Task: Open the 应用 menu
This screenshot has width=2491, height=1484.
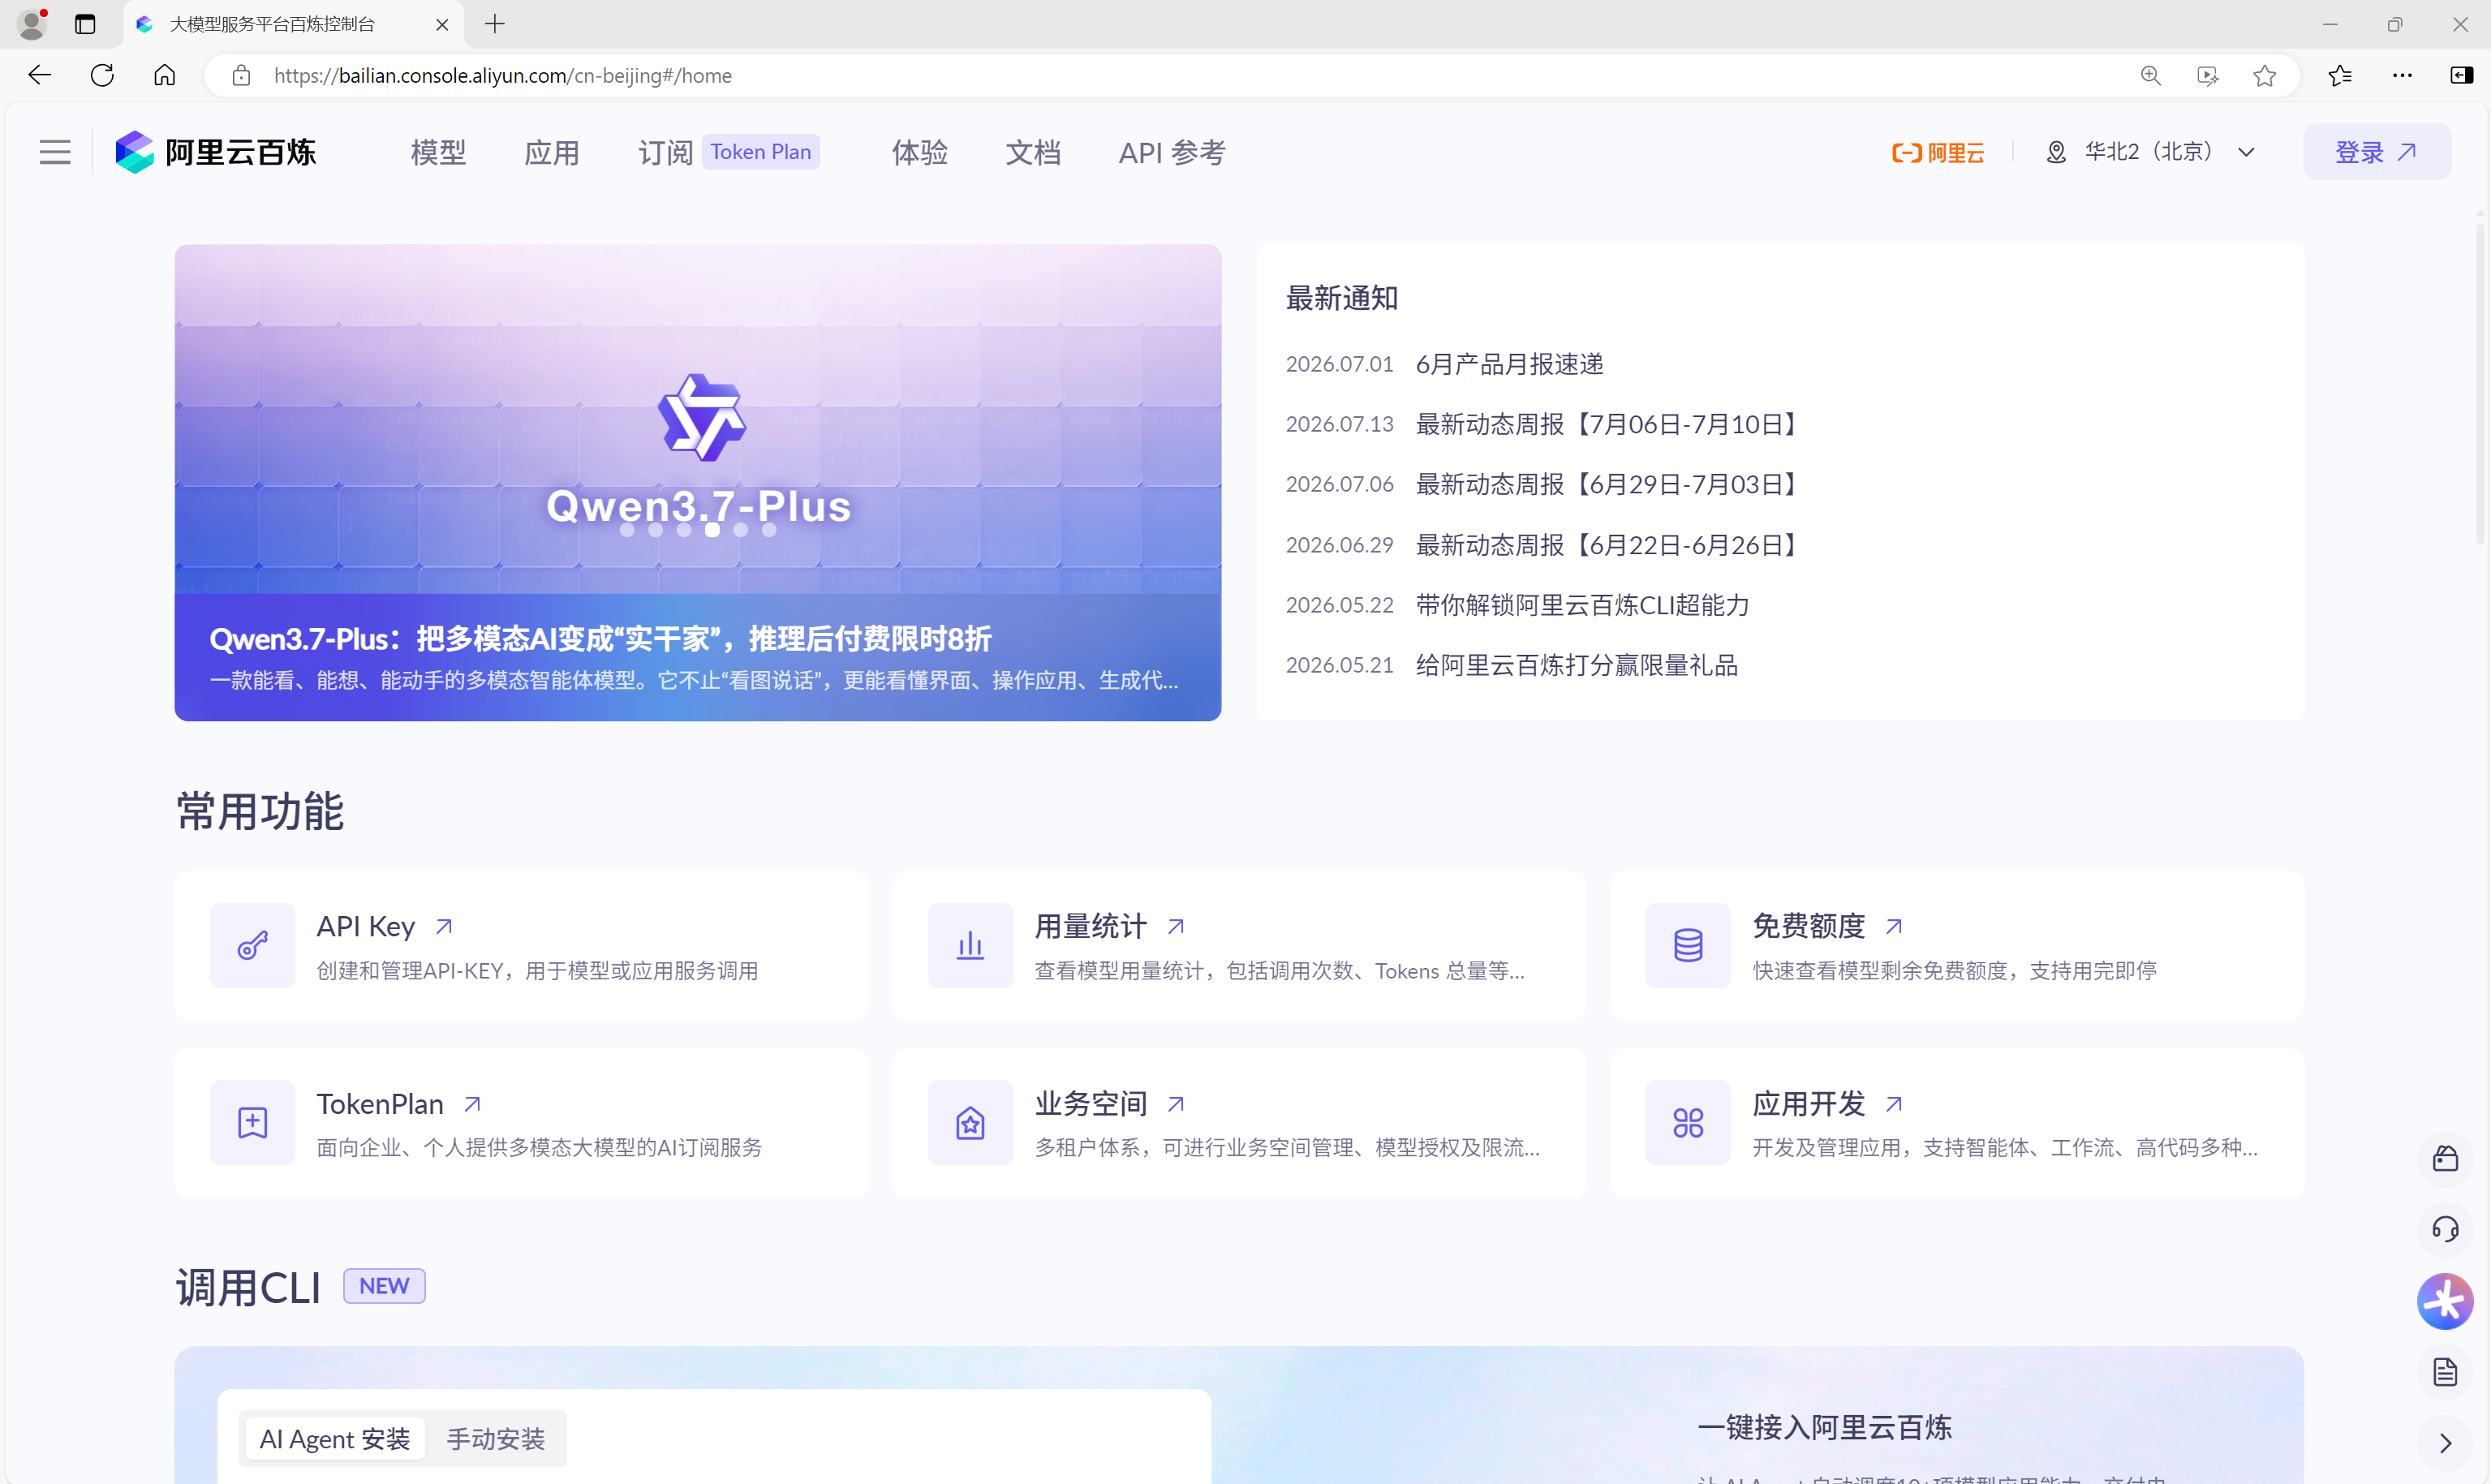Action: click(x=552, y=152)
